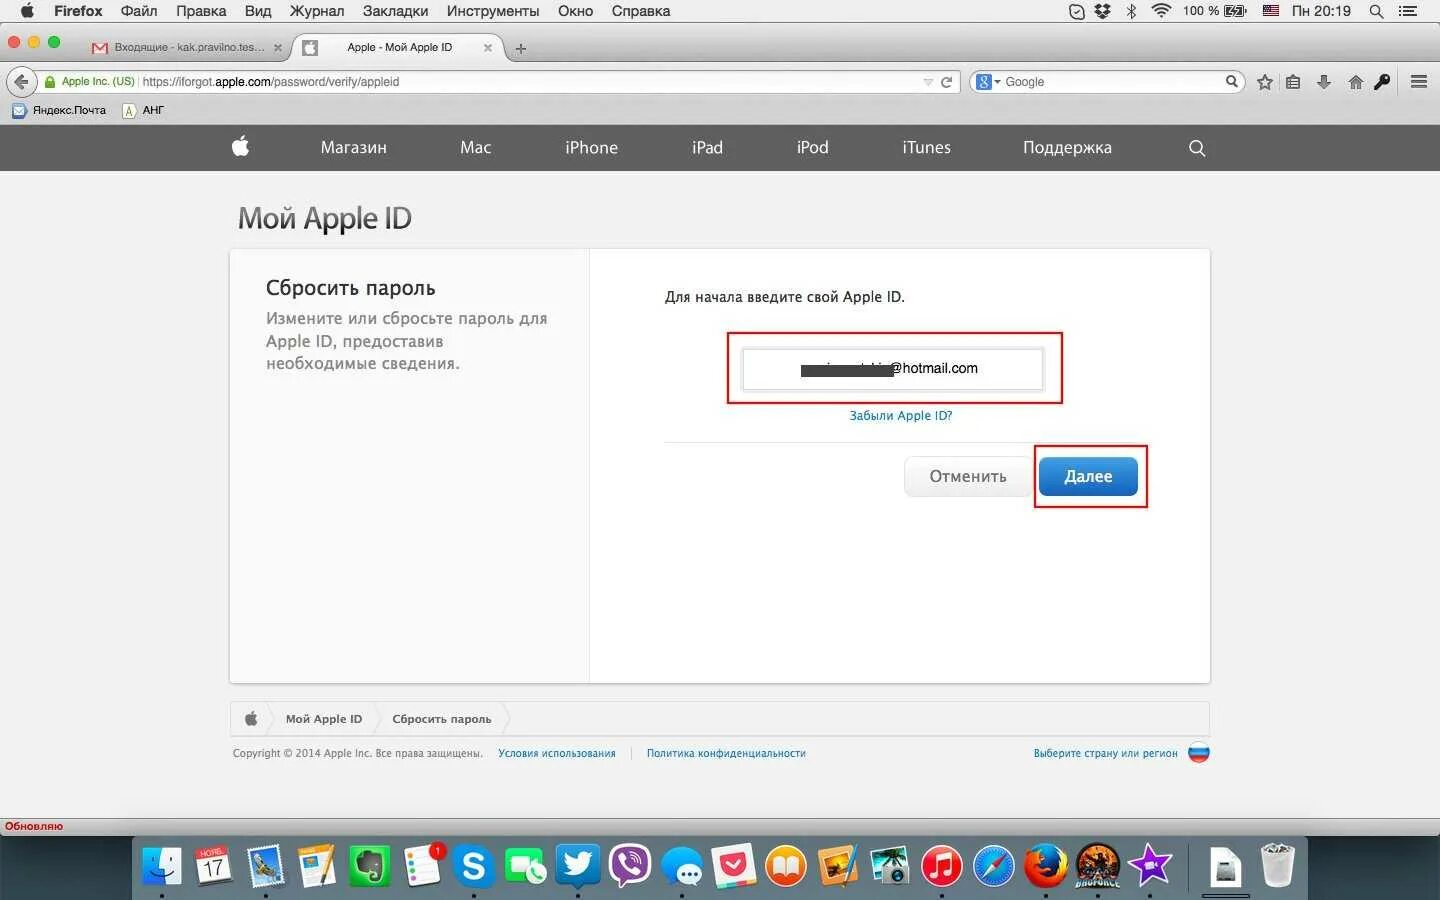Focus the Apple ID email input field

point(892,369)
